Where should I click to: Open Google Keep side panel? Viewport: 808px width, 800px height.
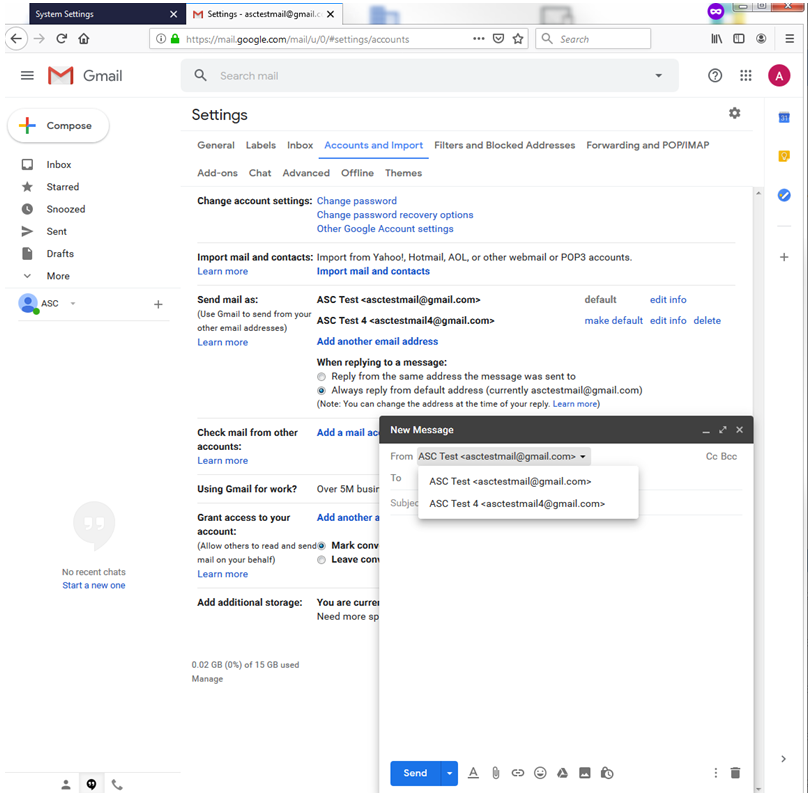(x=784, y=156)
